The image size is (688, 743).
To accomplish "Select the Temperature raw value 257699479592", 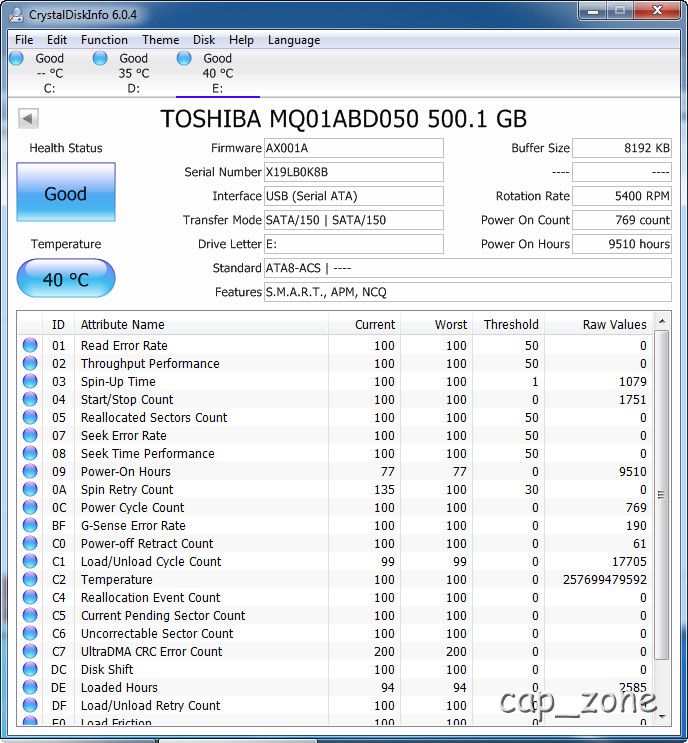I will [x=605, y=580].
